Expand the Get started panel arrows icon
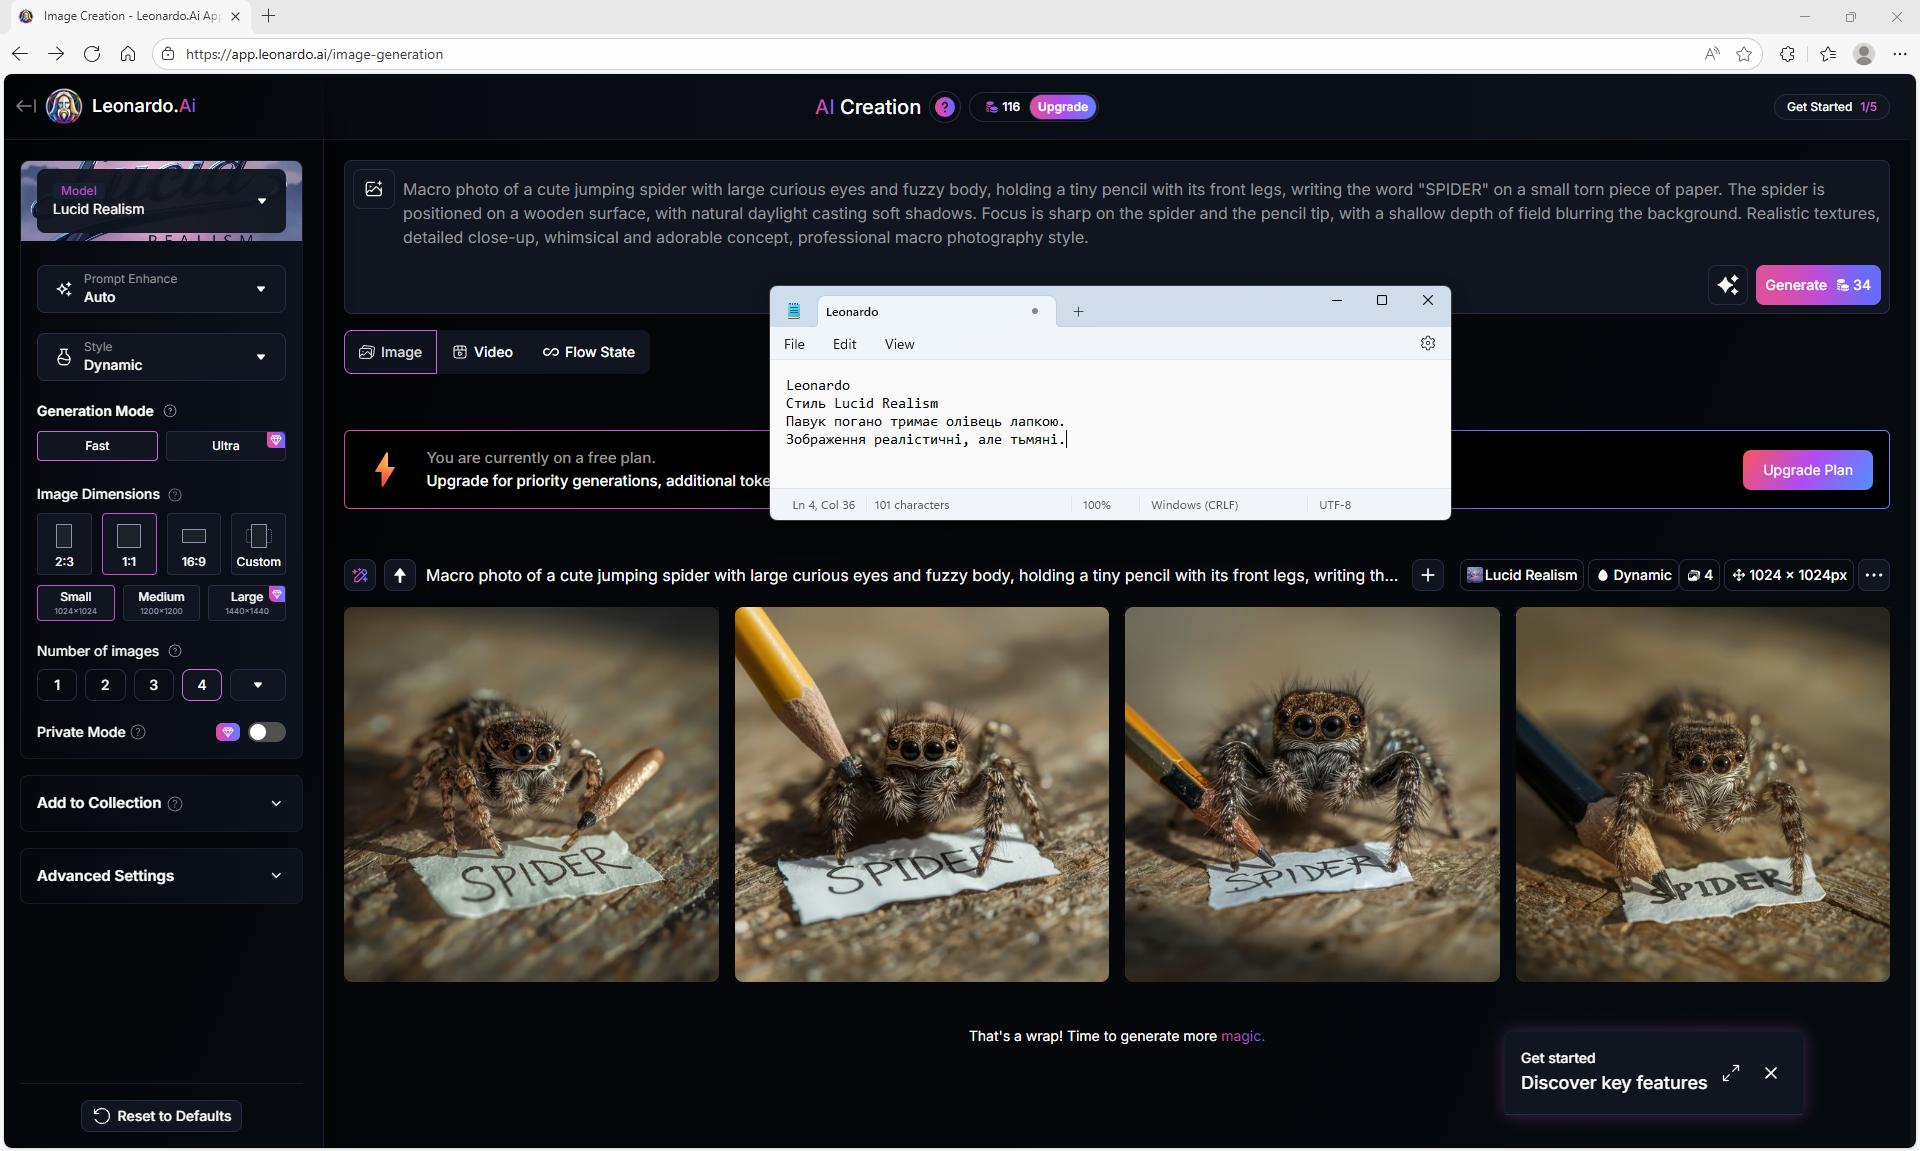 pos(1731,1073)
